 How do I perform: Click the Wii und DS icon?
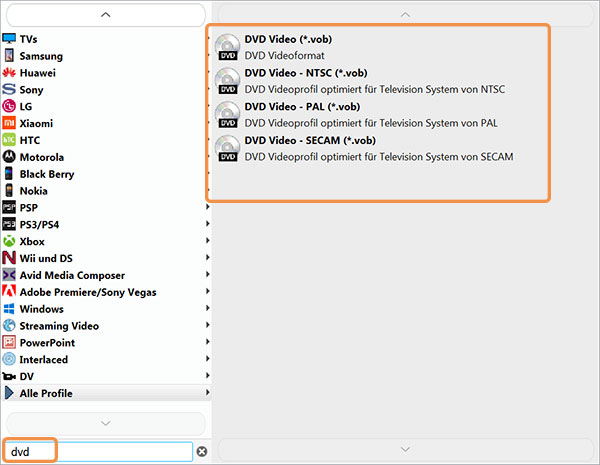pos(9,258)
